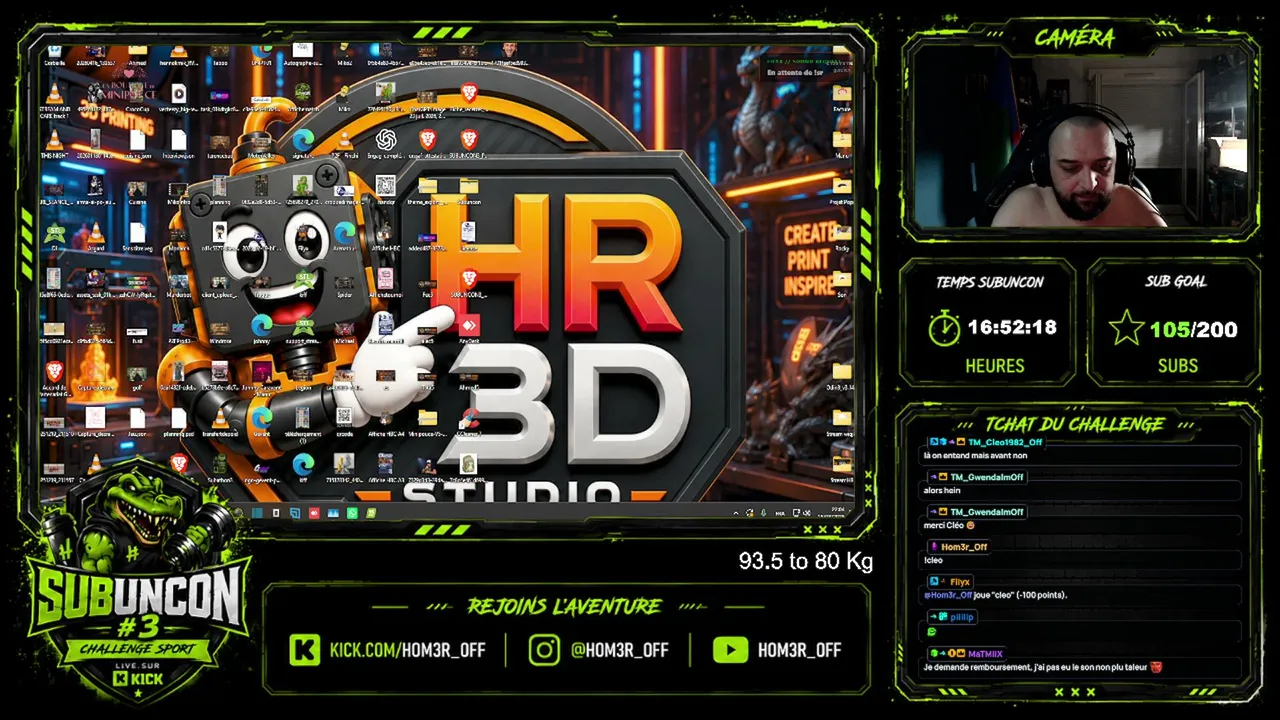This screenshot has width=1280, height=720.
Task: Select the VLC file "transfertdeposit"
Action: 220,421
